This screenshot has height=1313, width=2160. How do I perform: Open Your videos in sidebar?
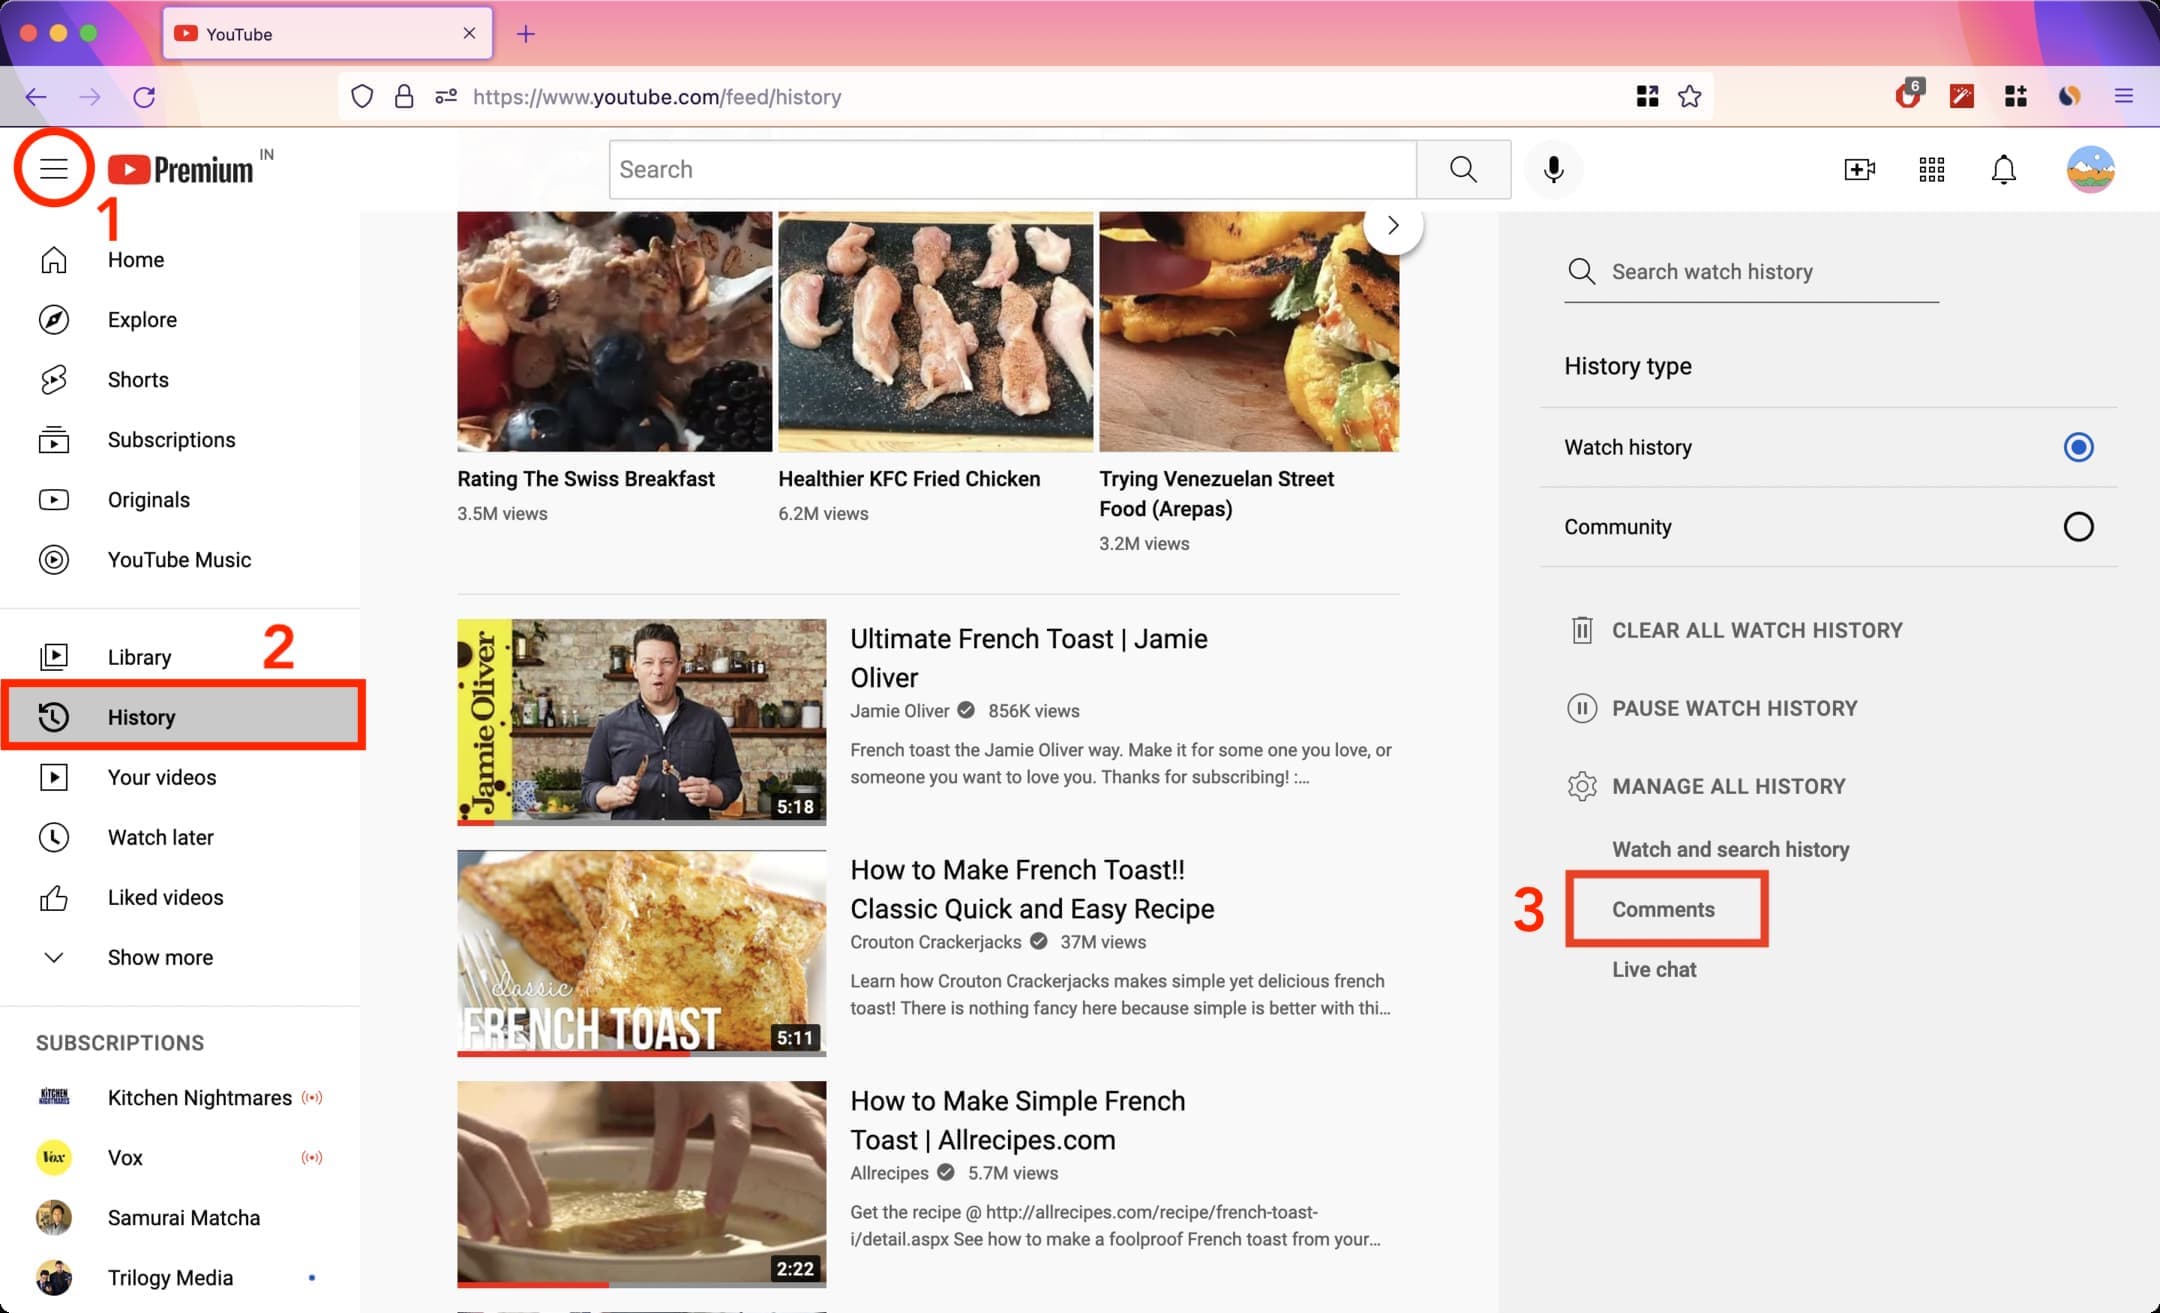[x=180, y=777]
